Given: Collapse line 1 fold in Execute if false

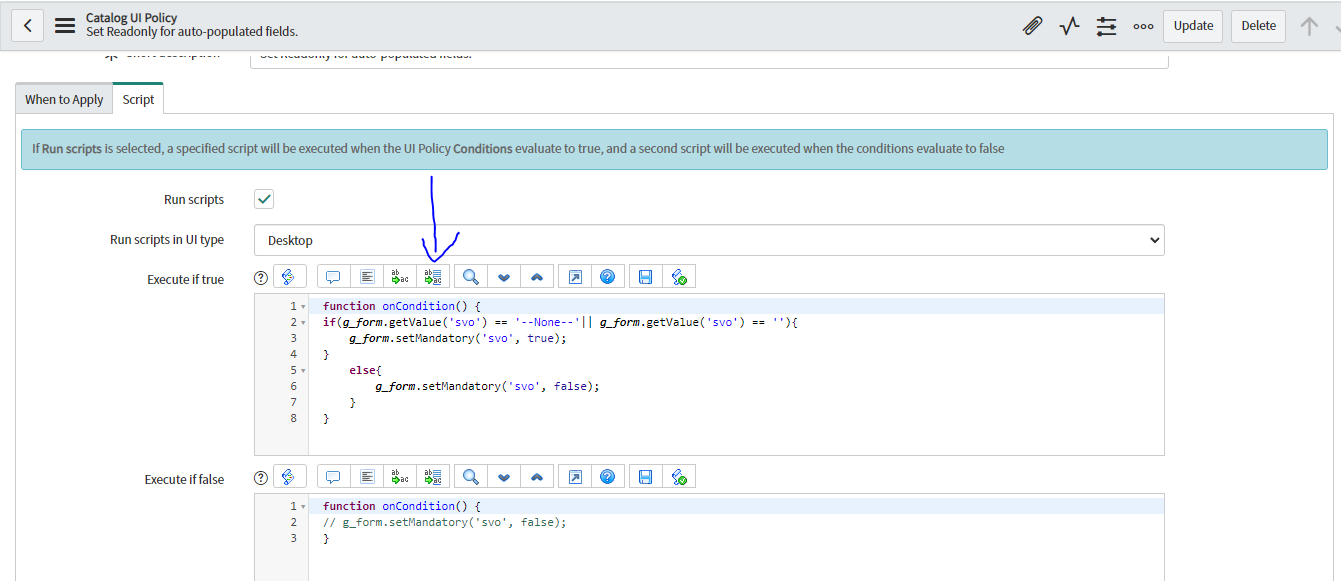Looking at the screenshot, I should [x=303, y=506].
